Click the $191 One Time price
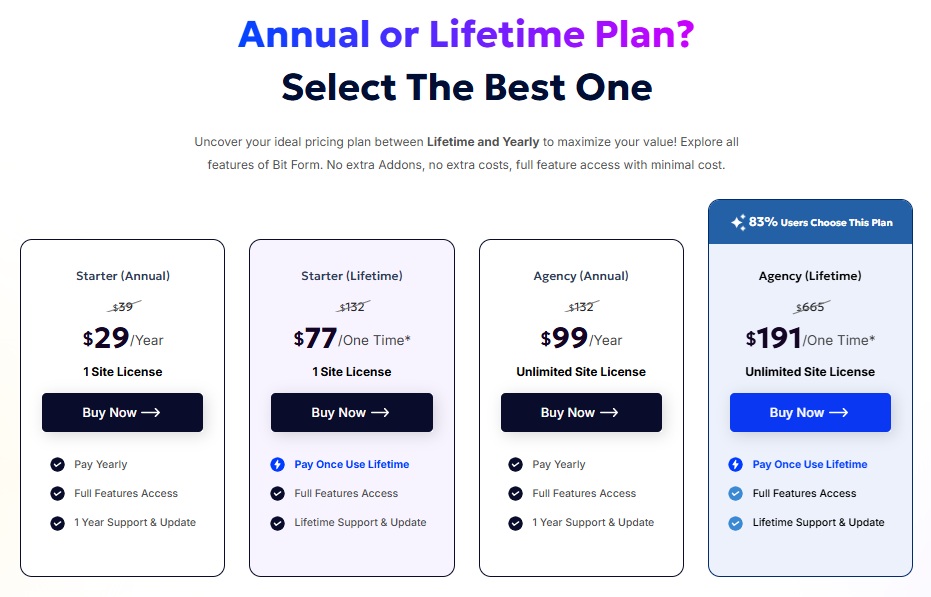The image size is (931, 597). coord(810,339)
